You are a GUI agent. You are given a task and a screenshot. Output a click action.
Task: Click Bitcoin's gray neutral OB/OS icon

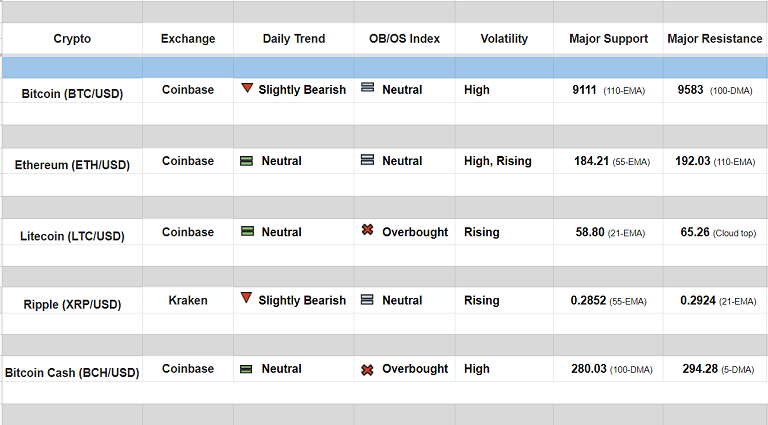(367, 88)
